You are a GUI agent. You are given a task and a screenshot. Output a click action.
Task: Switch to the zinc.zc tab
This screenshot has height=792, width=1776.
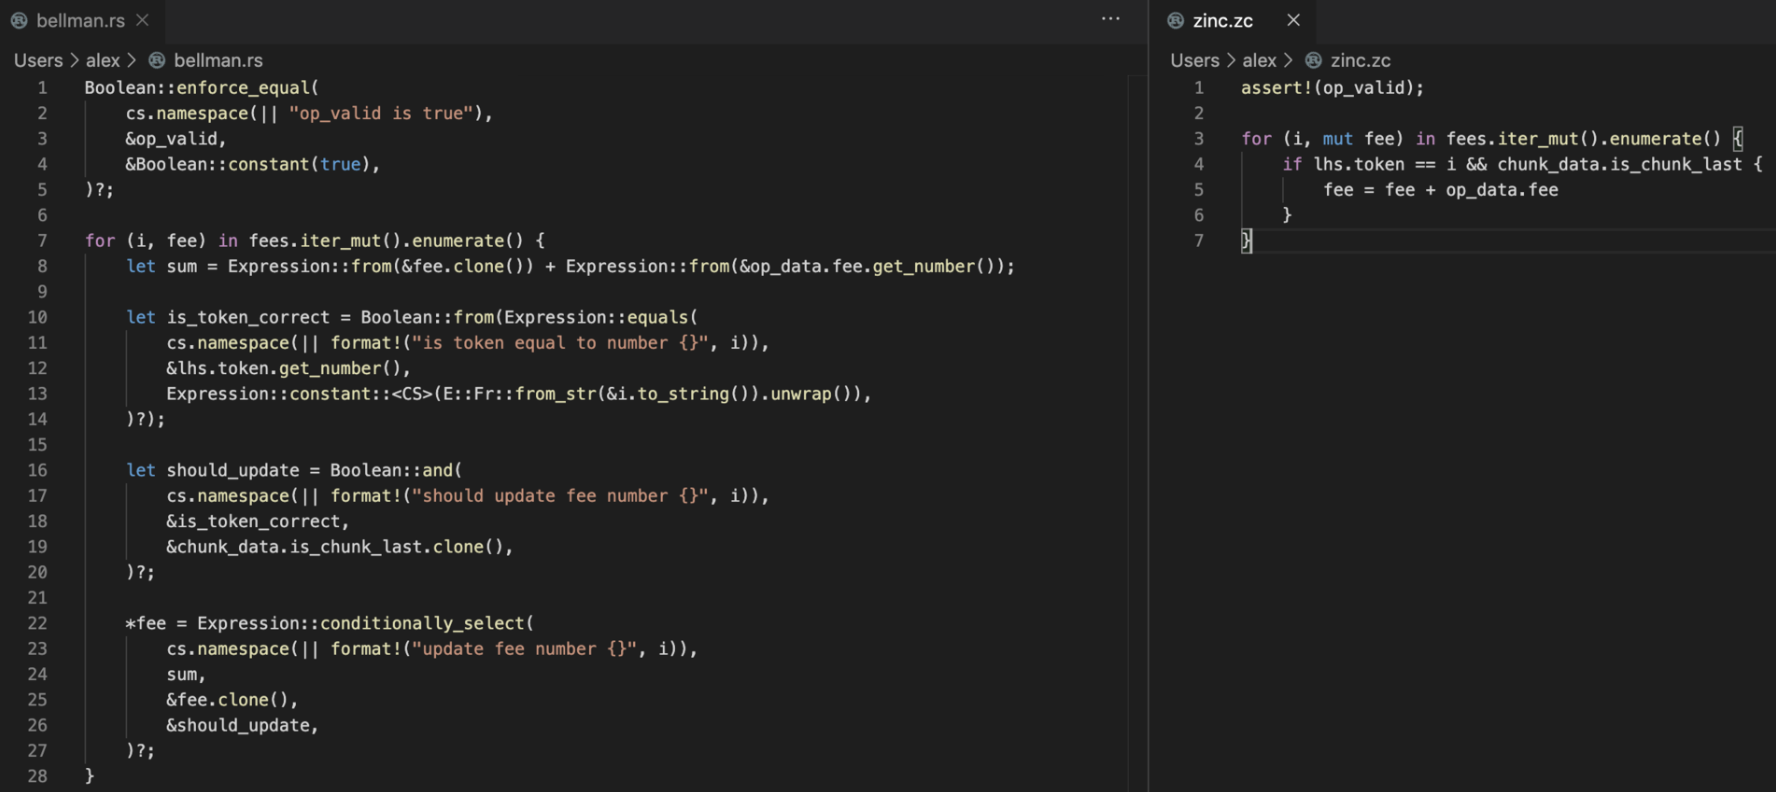coord(1222,20)
